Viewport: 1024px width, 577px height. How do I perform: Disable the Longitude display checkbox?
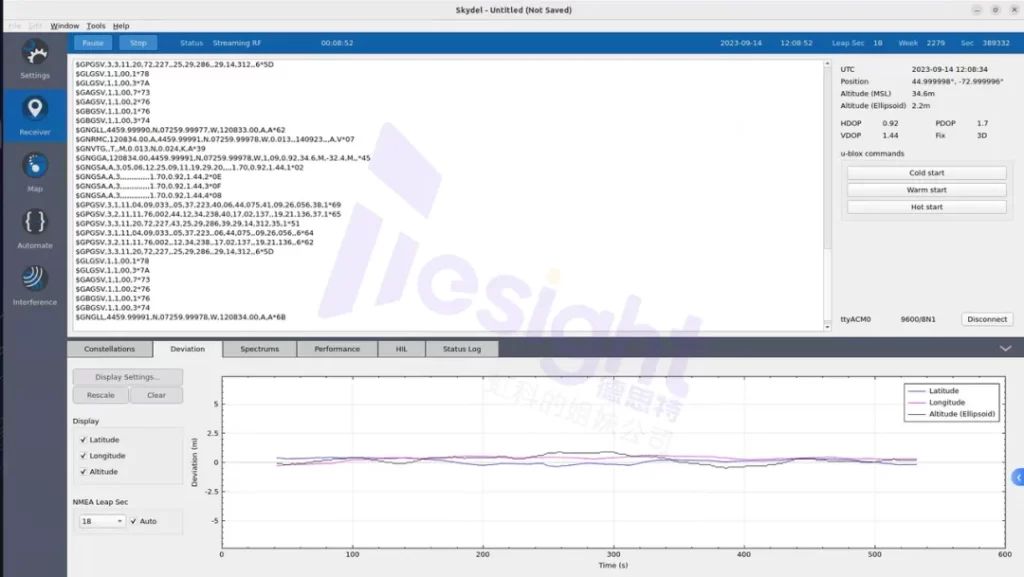tap(81, 455)
